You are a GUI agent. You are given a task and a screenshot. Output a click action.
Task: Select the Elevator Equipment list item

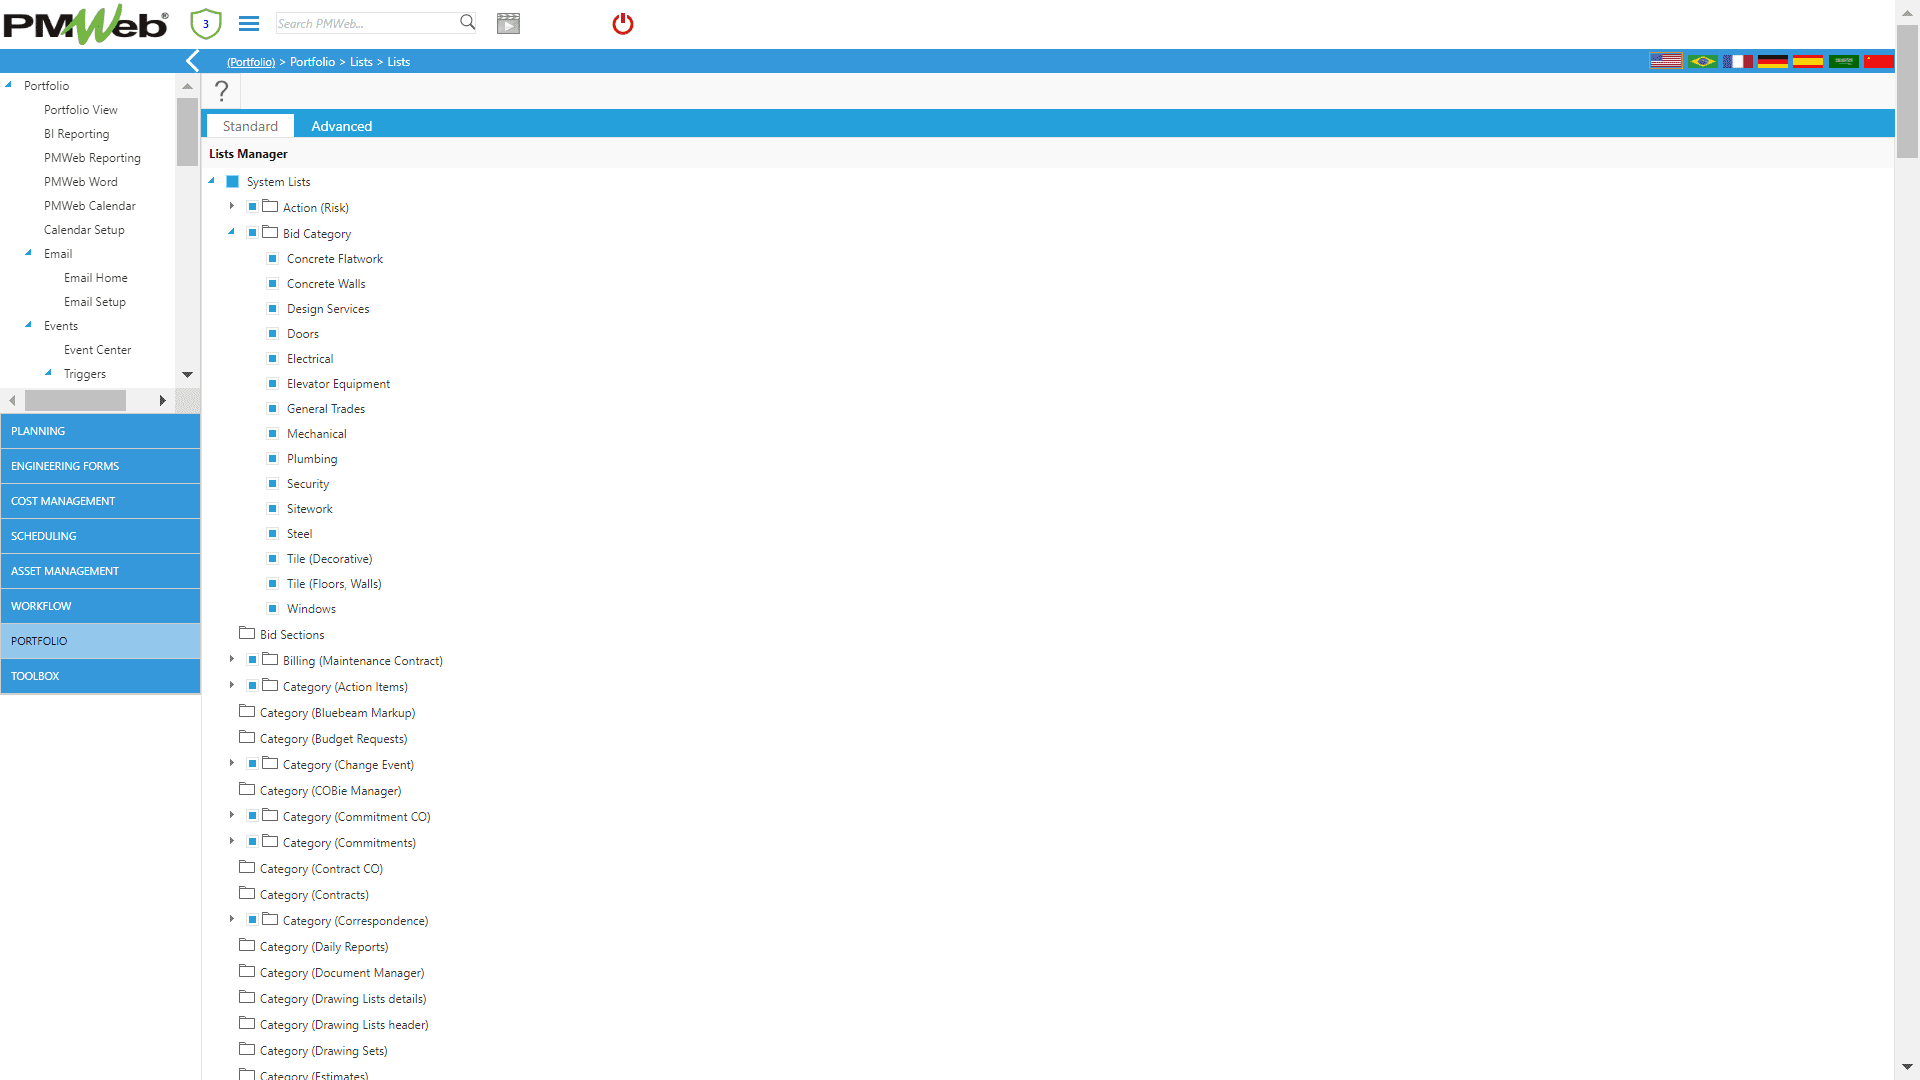click(338, 384)
